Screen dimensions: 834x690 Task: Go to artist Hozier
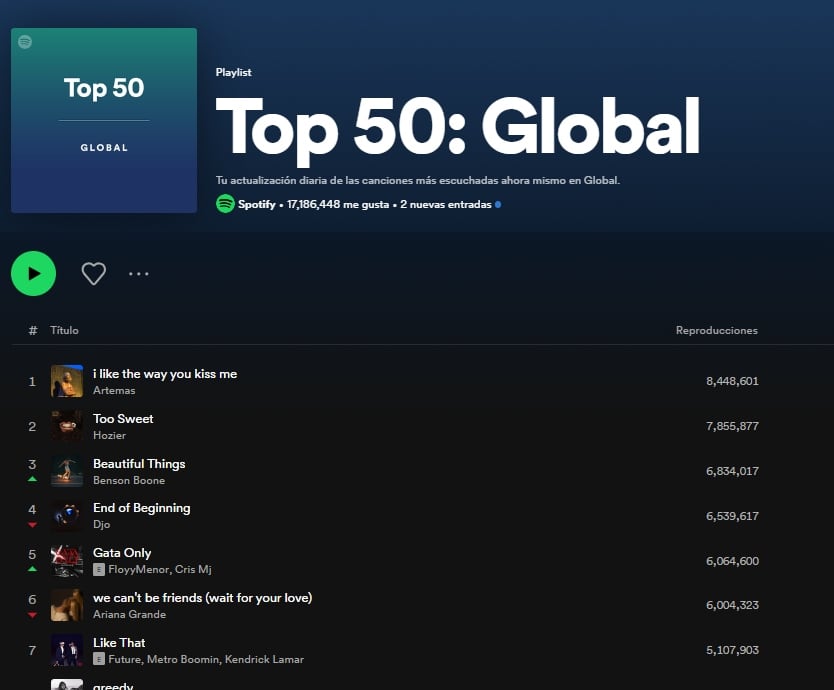point(109,435)
